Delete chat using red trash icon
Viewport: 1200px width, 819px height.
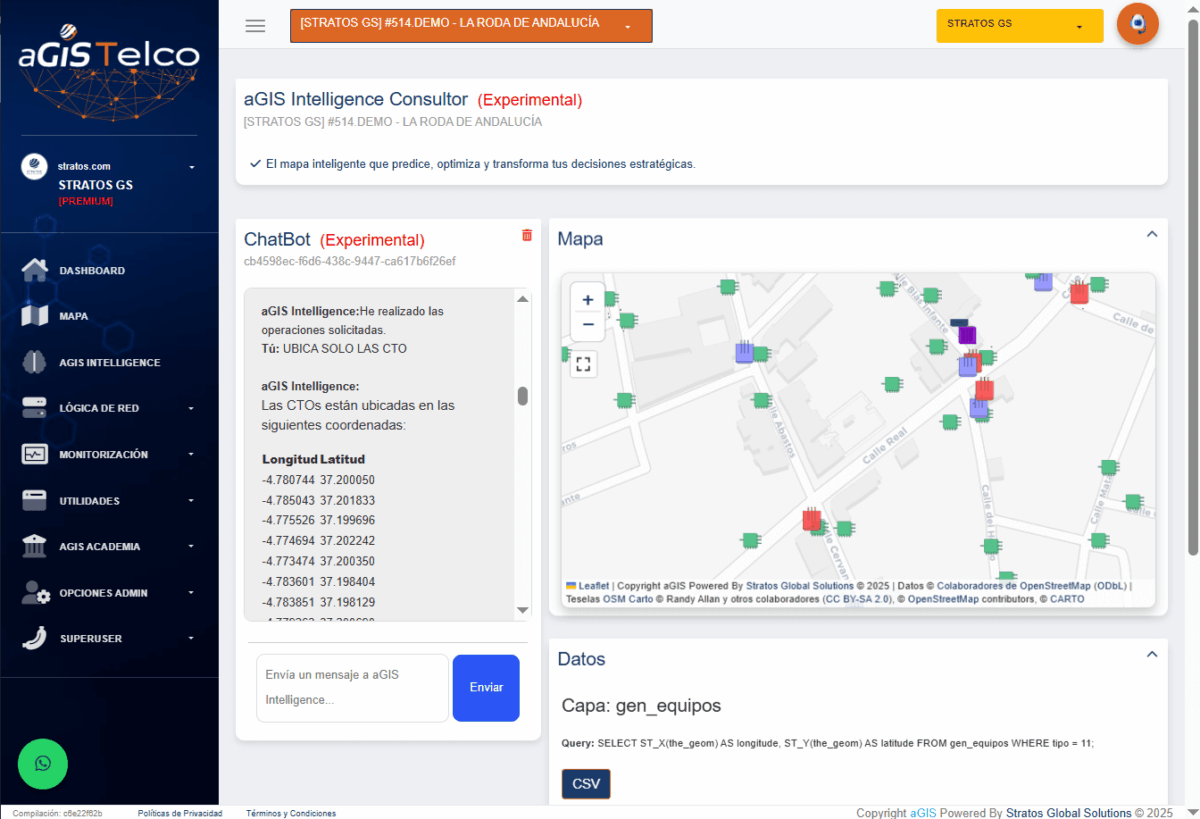[x=527, y=235]
